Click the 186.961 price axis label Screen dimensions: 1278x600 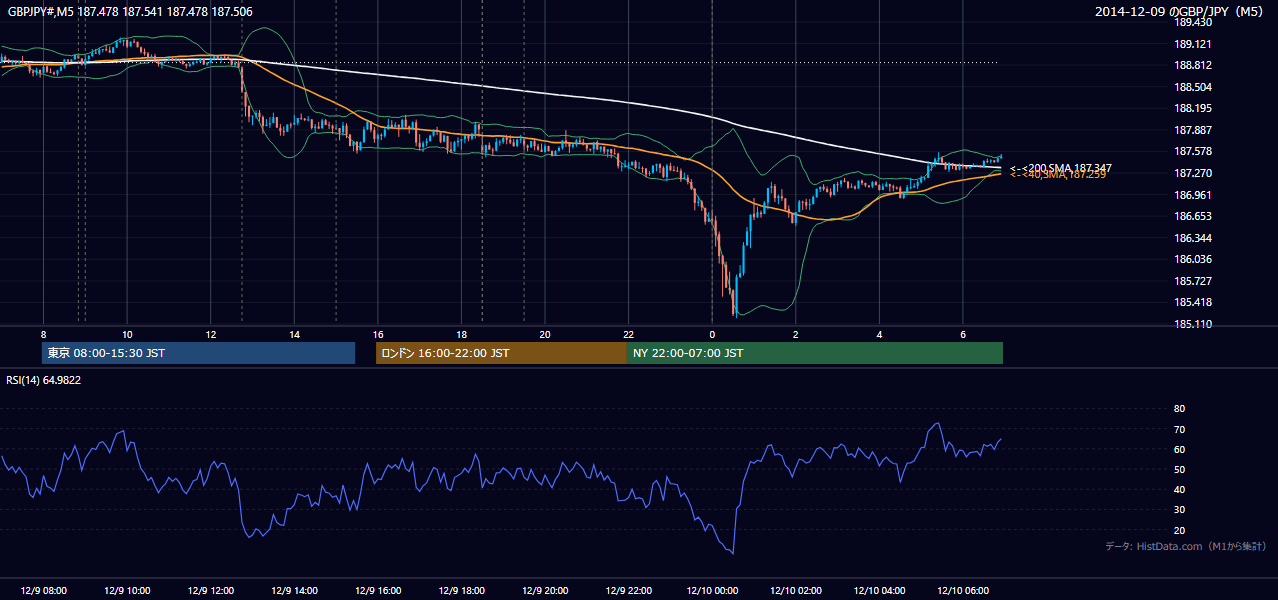pyautogui.click(x=1192, y=195)
